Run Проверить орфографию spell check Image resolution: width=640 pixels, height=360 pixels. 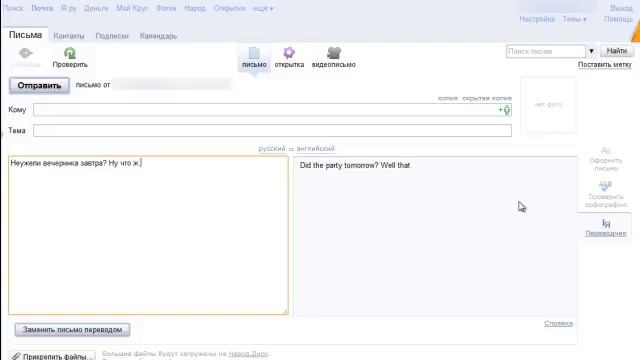[606, 195]
